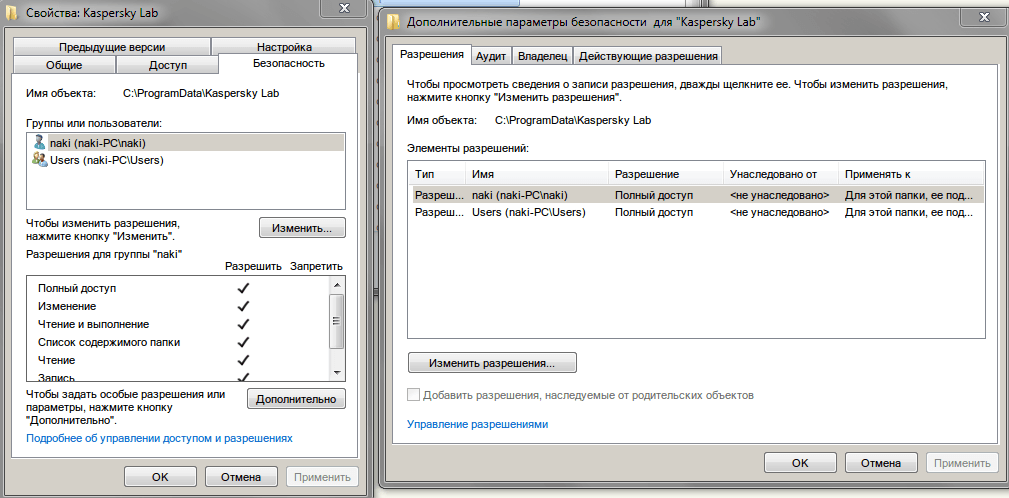Open the Предыдущие версии tab
1009x498 pixels.
click(x=111, y=47)
